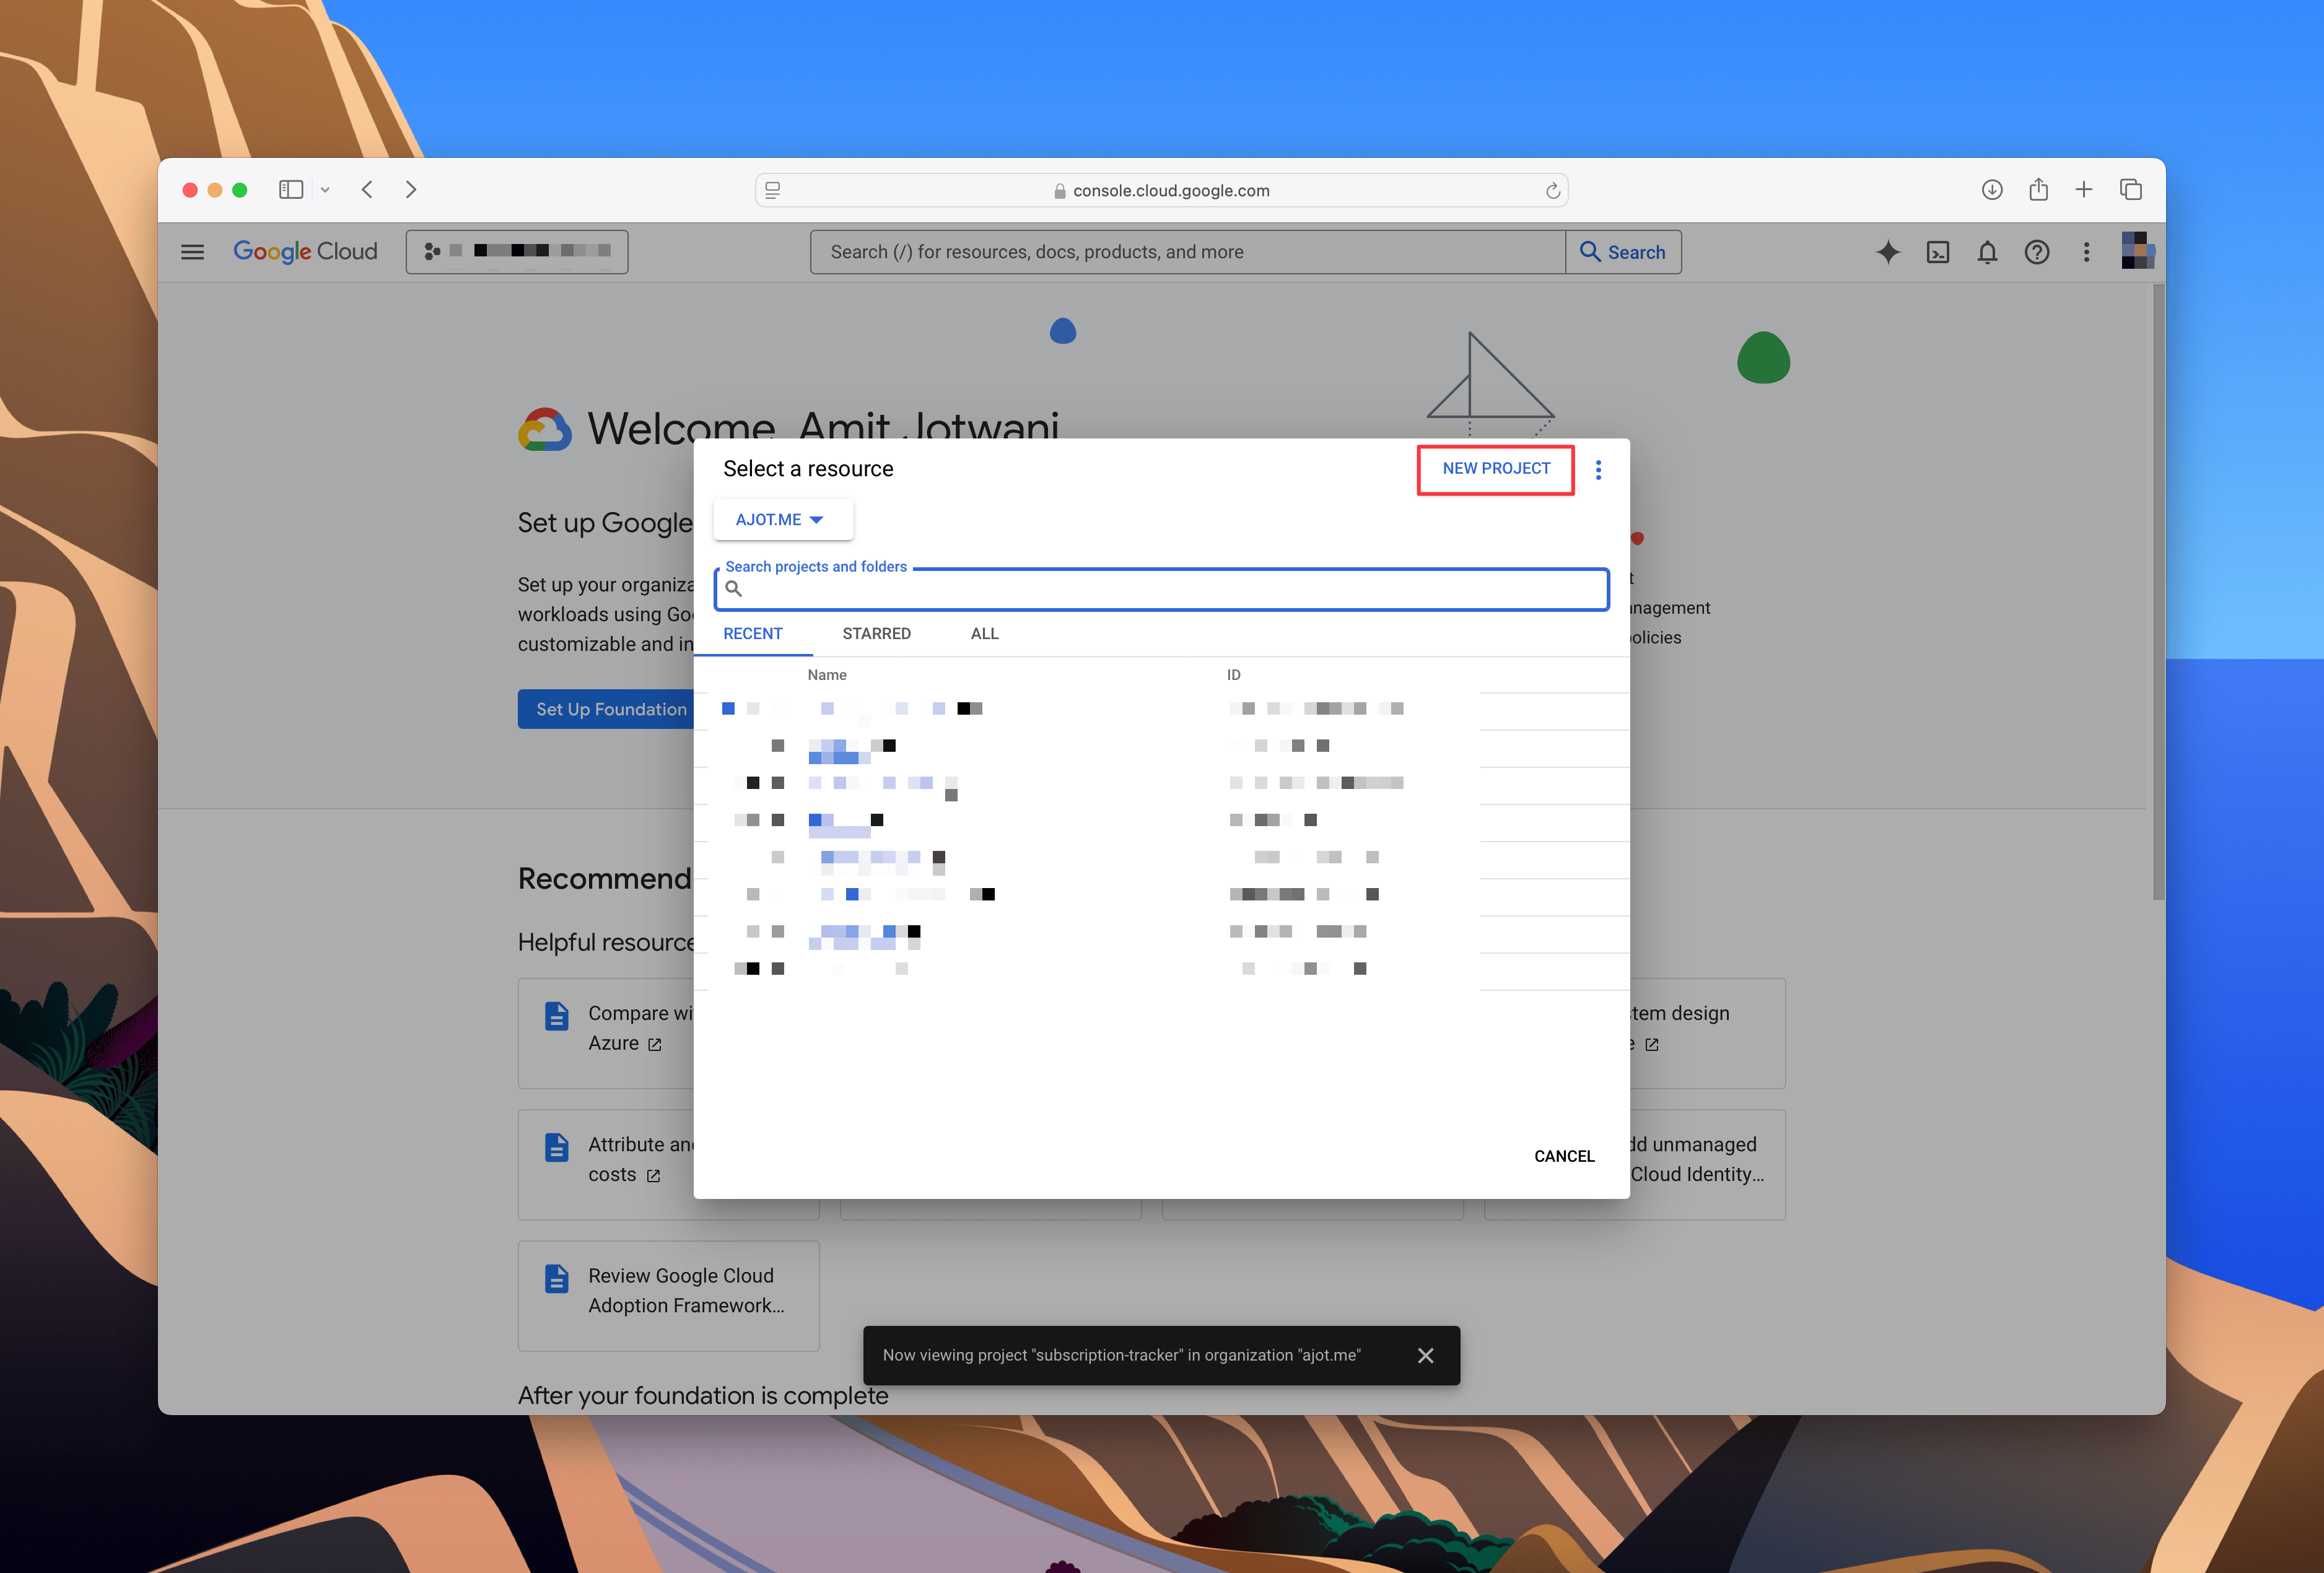Click document icon on Review Adoption Framework card
Image resolution: width=2324 pixels, height=1573 pixels.
point(557,1279)
